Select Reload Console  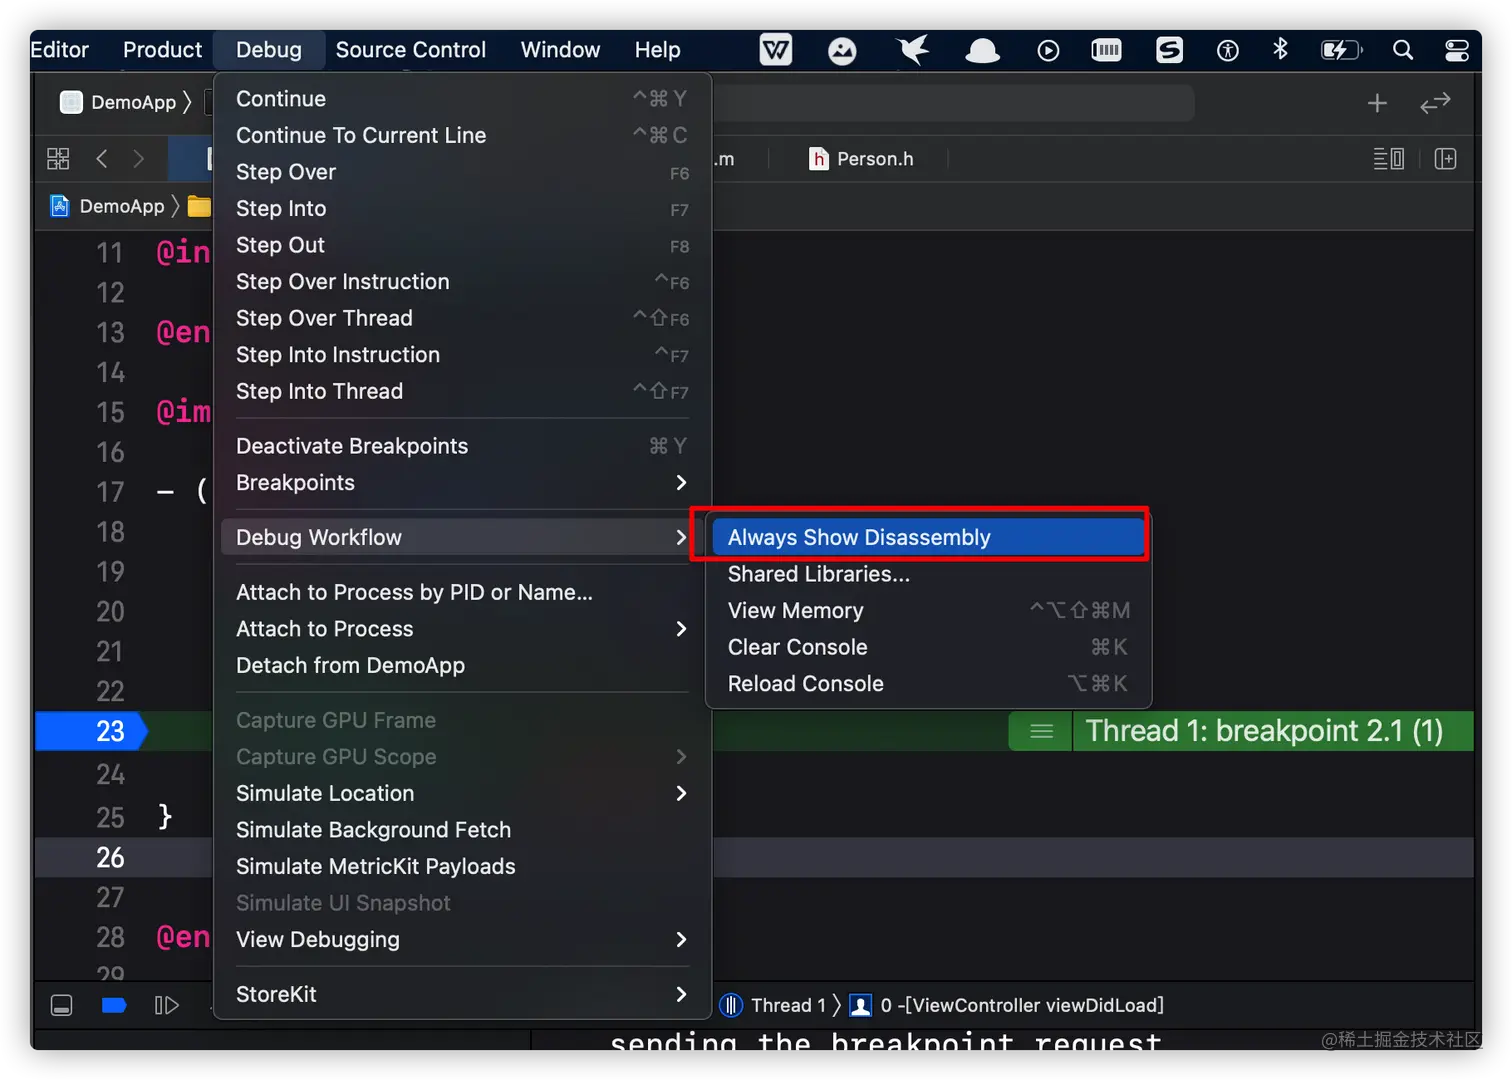pyautogui.click(x=928, y=684)
